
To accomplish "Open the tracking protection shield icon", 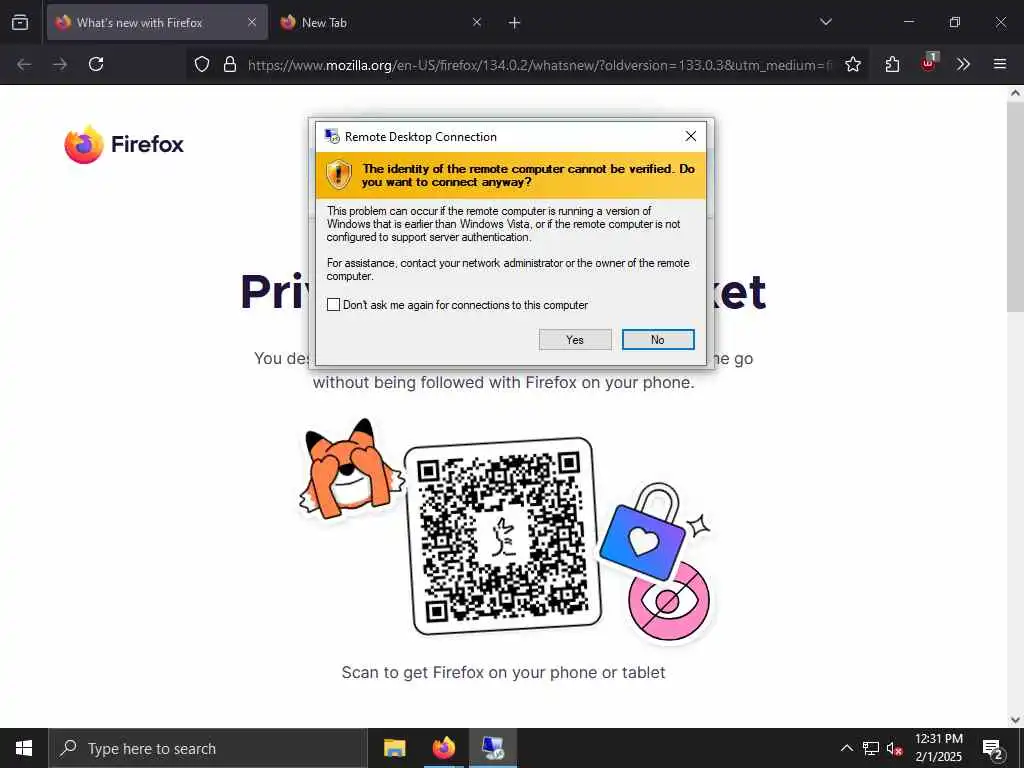I will click(x=202, y=64).
